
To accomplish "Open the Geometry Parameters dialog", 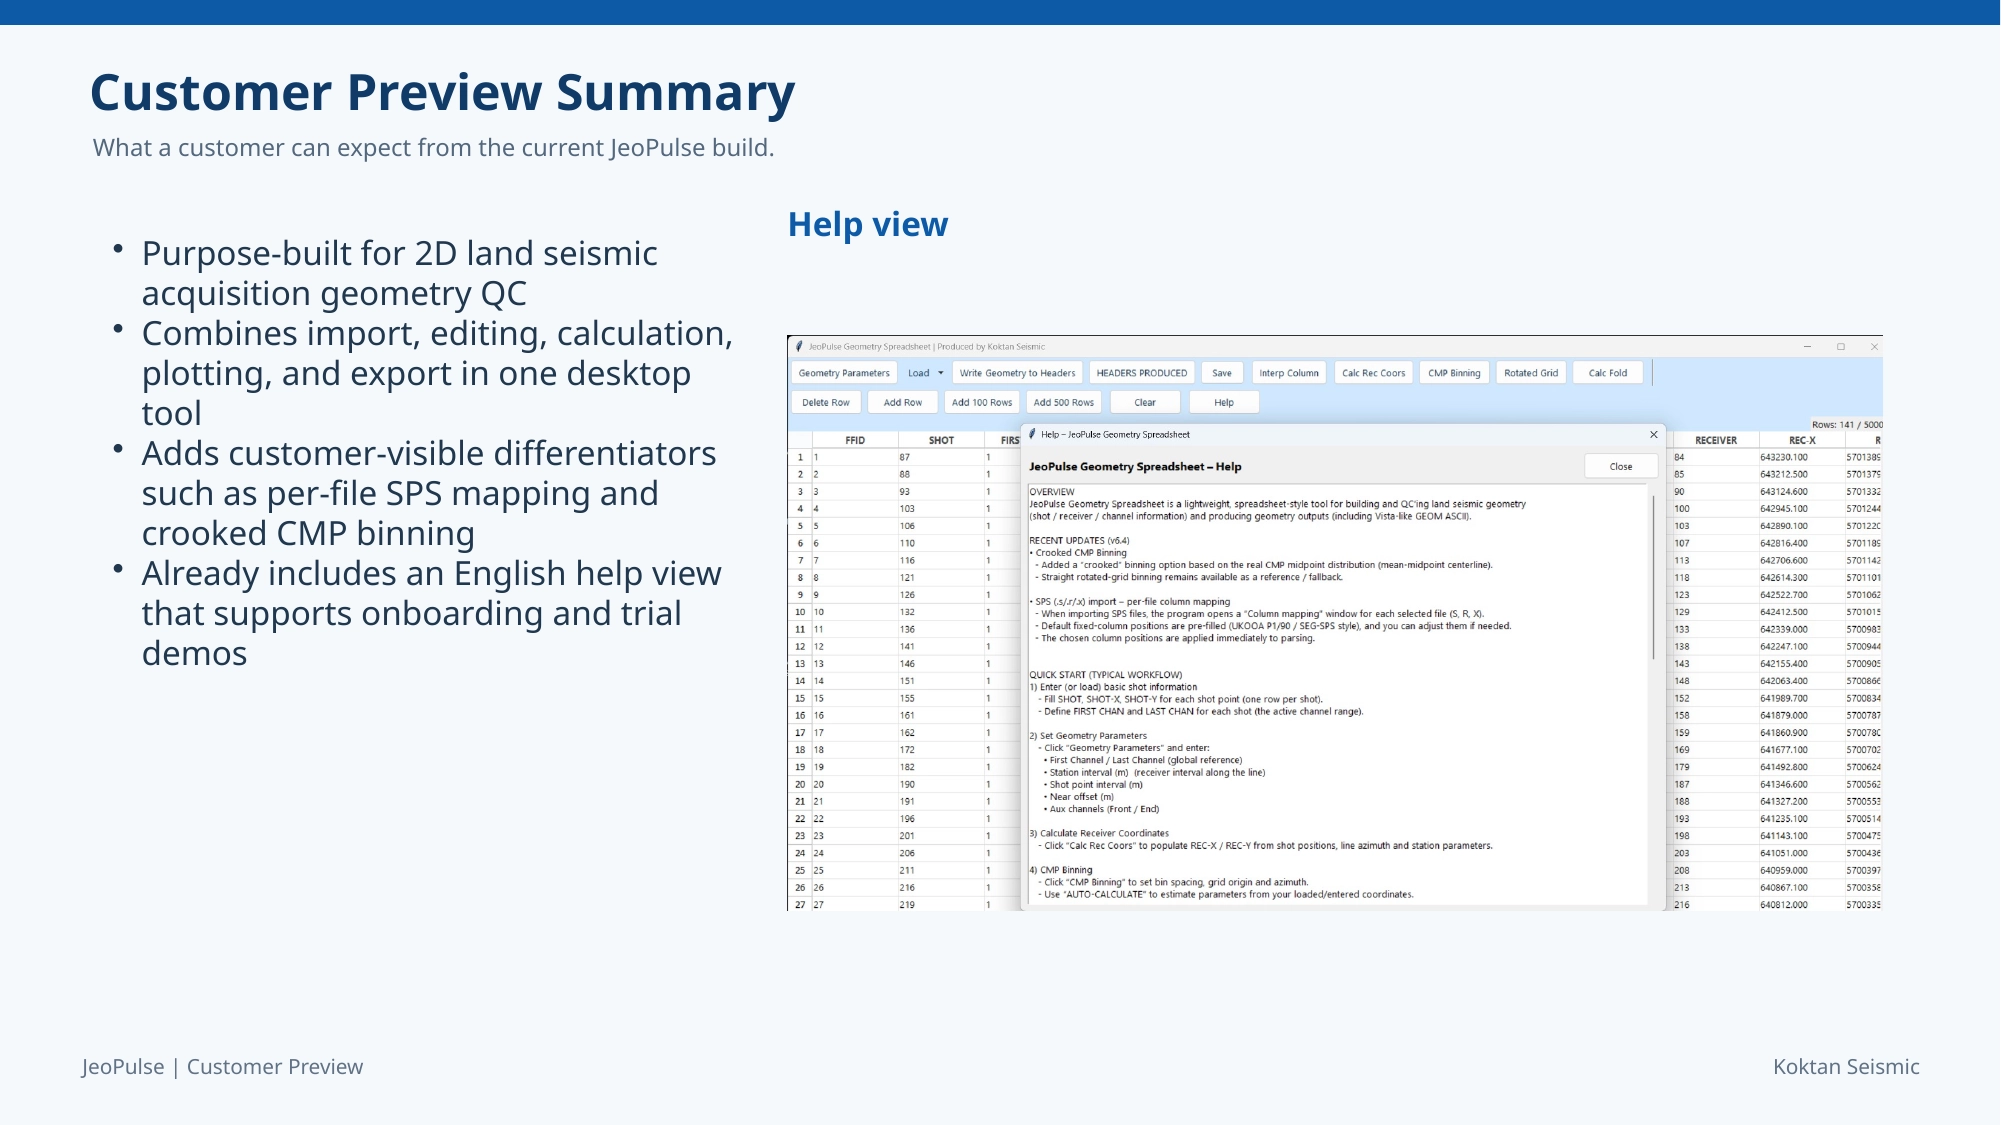I will pos(844,373).
